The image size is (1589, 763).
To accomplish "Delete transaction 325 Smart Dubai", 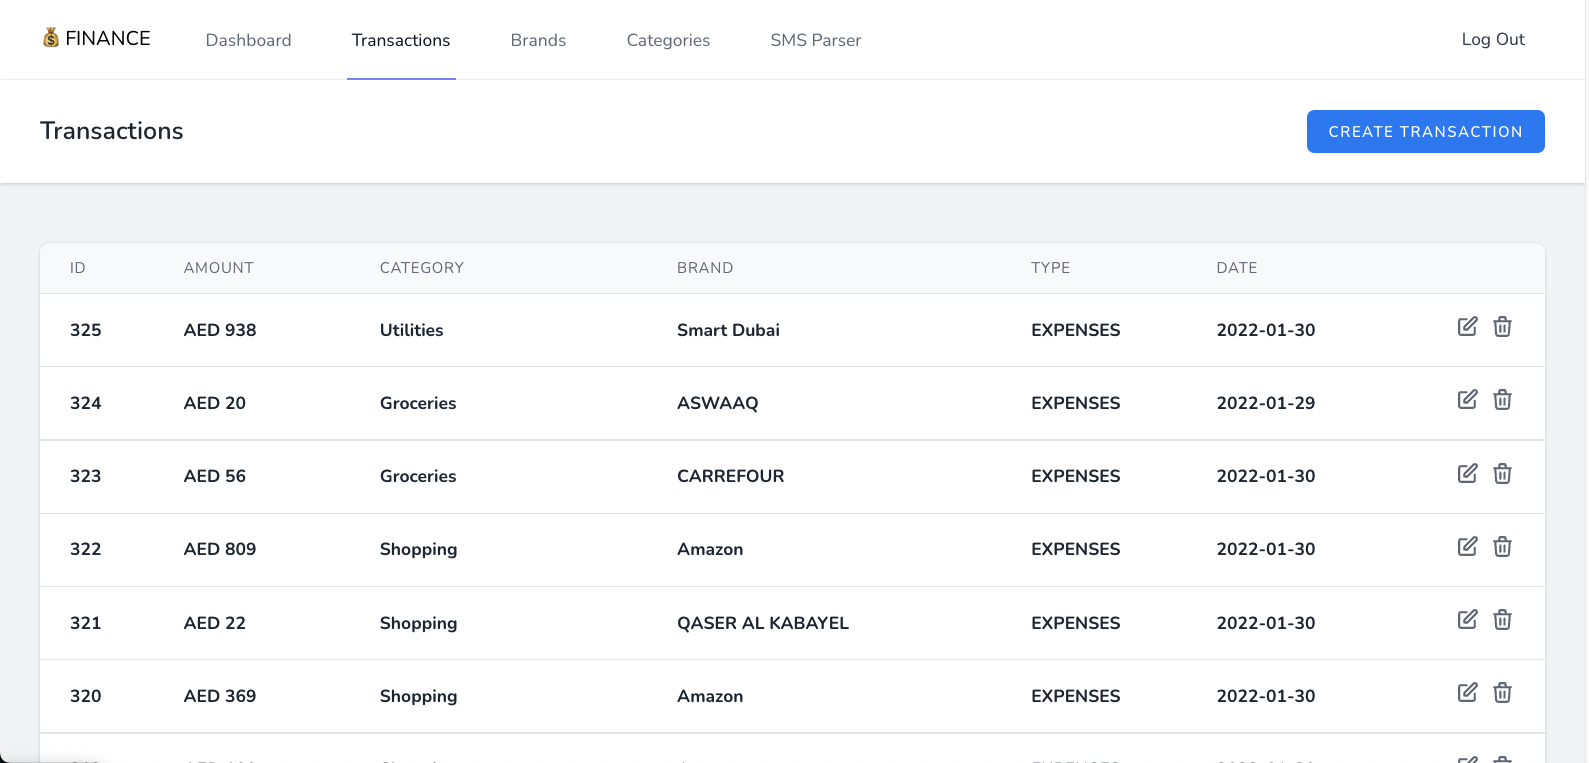I will click(x=1502, y=326).
